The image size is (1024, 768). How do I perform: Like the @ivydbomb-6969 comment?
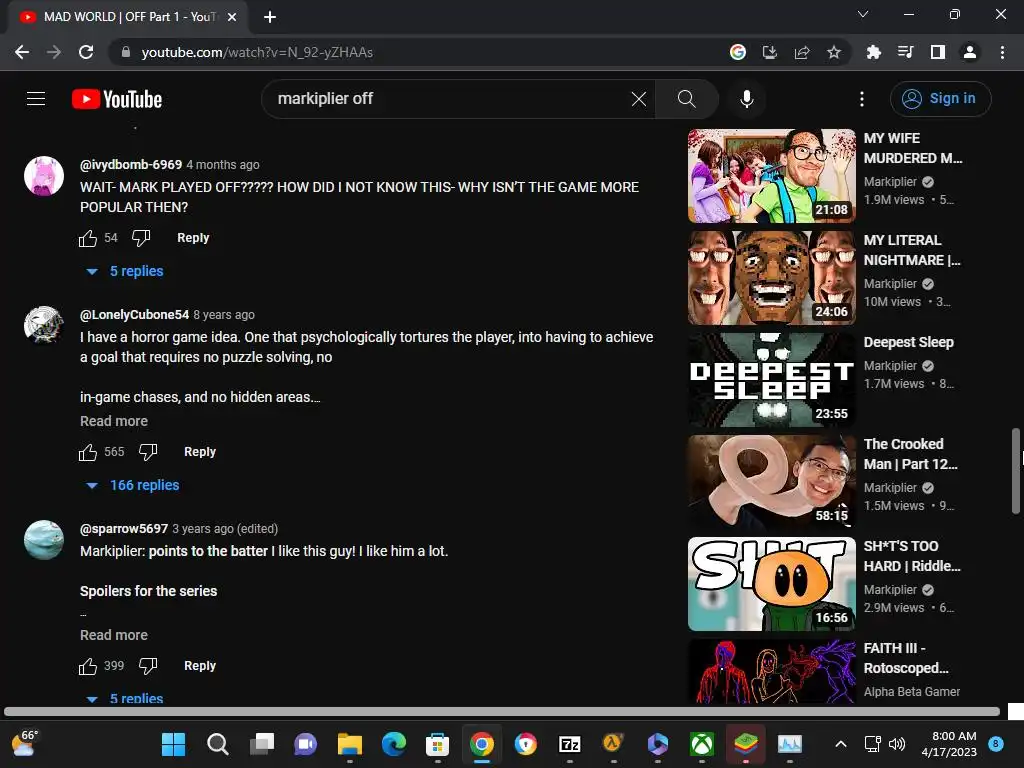[x=88, y=238]
